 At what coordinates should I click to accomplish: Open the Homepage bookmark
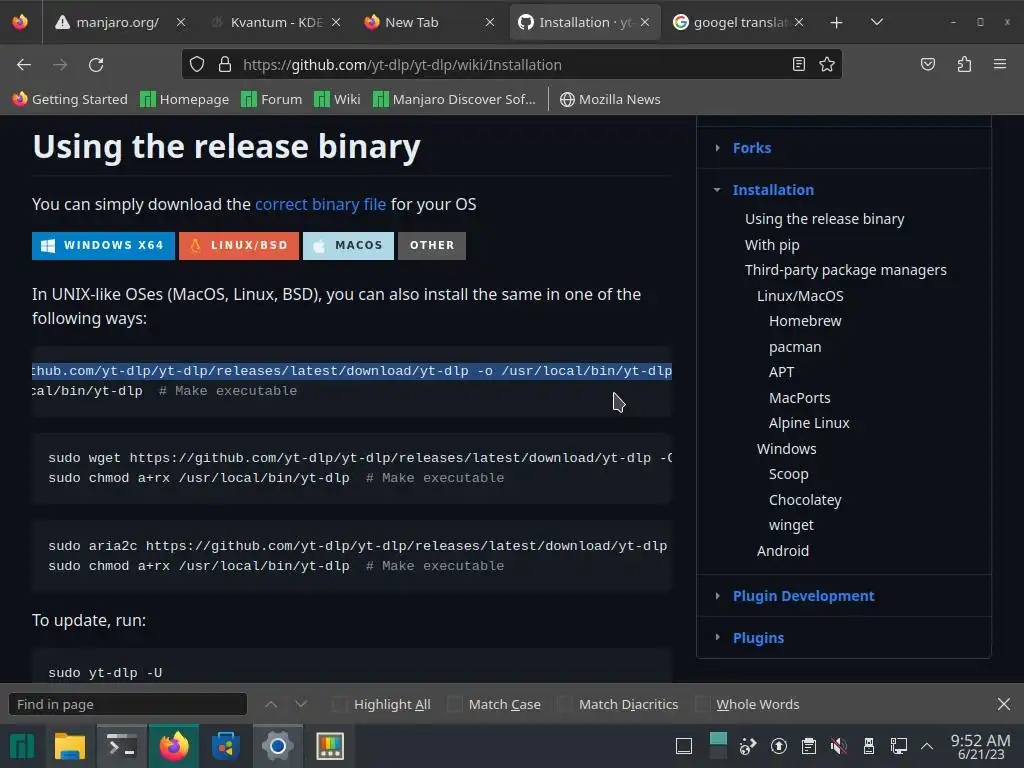click(185, 99)
